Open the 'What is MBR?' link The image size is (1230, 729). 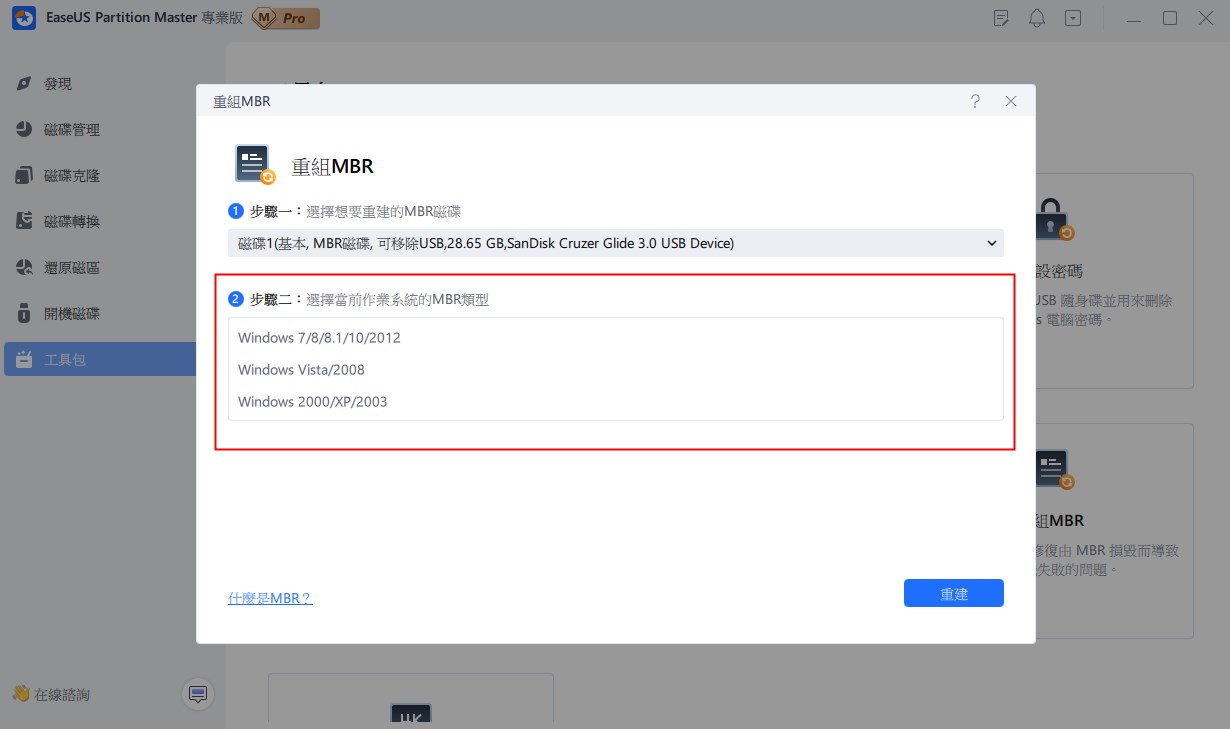tap(270, 598)
